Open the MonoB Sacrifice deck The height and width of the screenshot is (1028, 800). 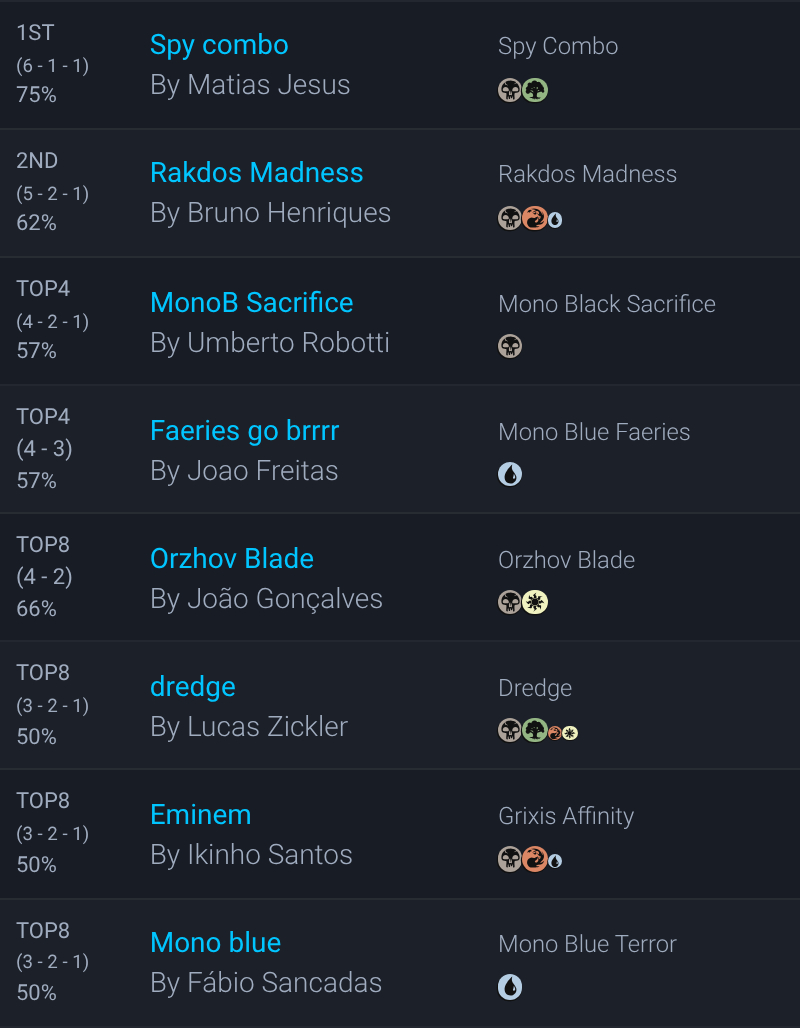coord(251,303)
